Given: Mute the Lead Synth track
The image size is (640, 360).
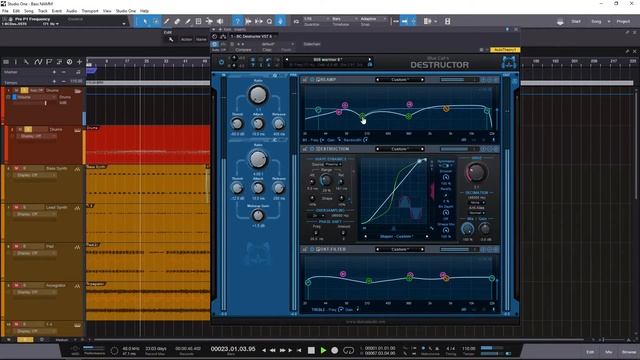Looking at the screenshot, I should 16,207.
